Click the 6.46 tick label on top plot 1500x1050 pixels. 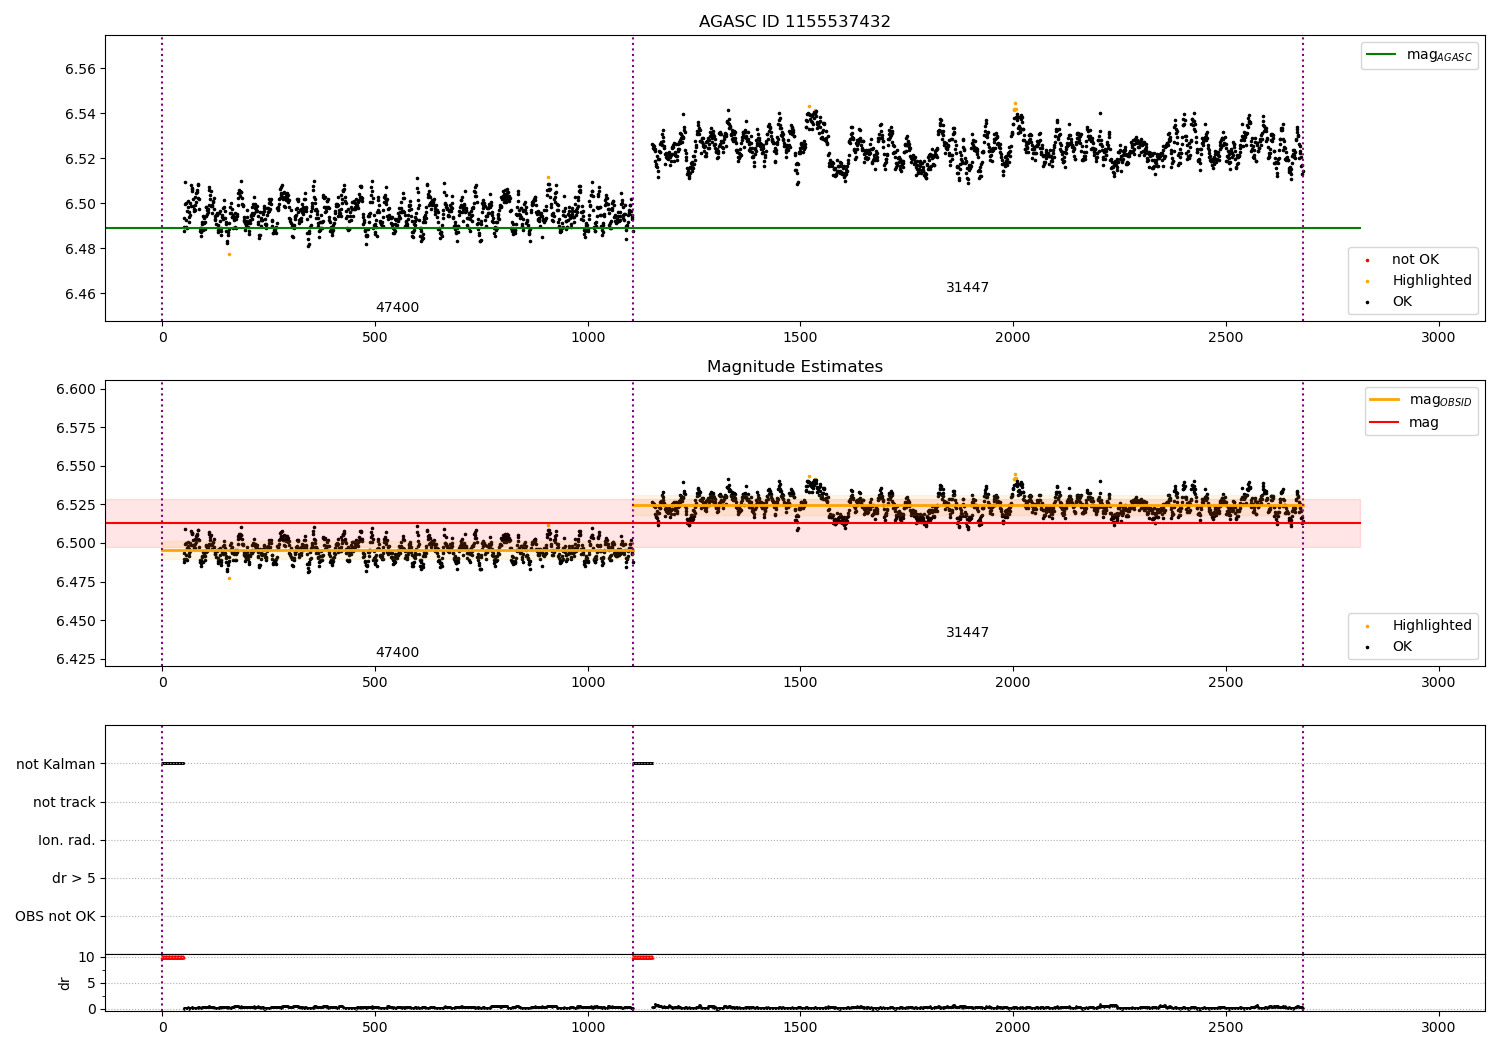tap(80, 294)
